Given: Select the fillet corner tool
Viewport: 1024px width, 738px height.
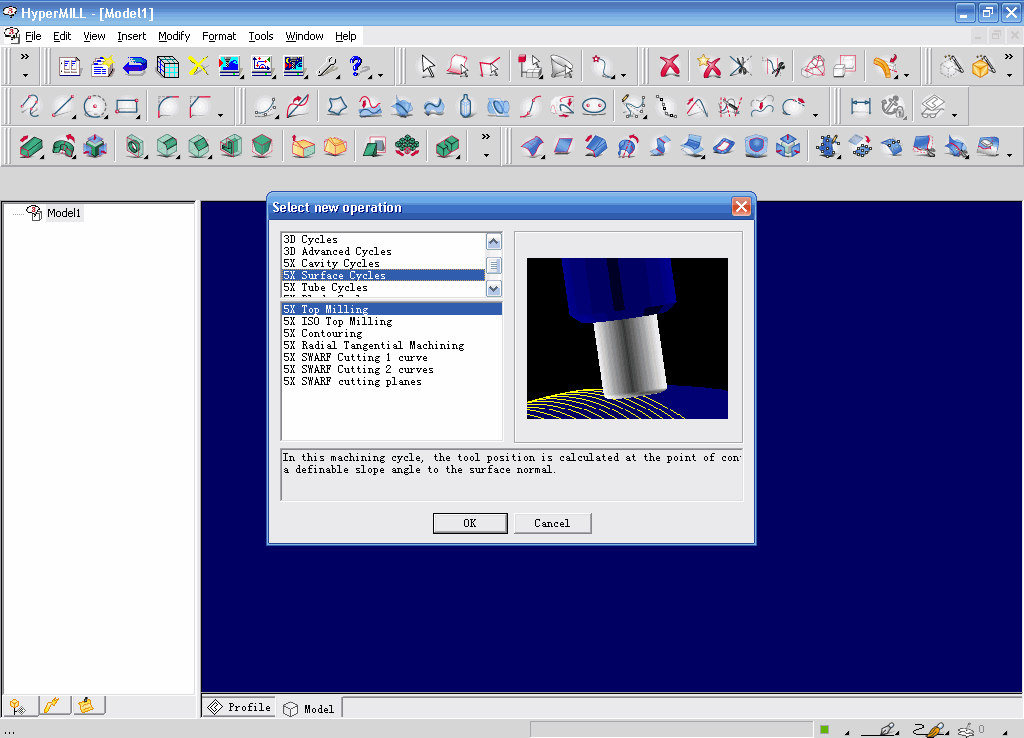Looking at the screenshot, I should pyautogui.click(x=168, y=106).
